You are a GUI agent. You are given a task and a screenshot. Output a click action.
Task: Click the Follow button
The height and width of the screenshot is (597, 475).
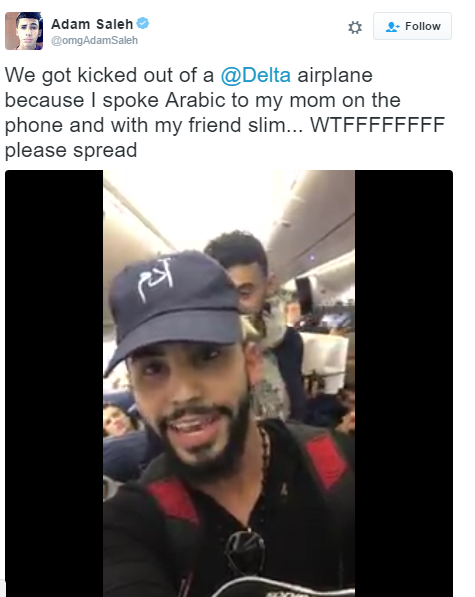point(412,26)
